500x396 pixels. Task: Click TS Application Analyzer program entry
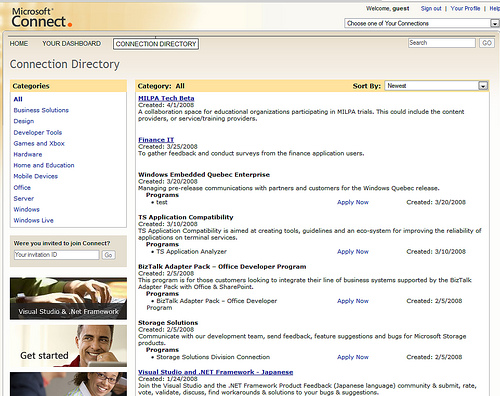point(191,252)
